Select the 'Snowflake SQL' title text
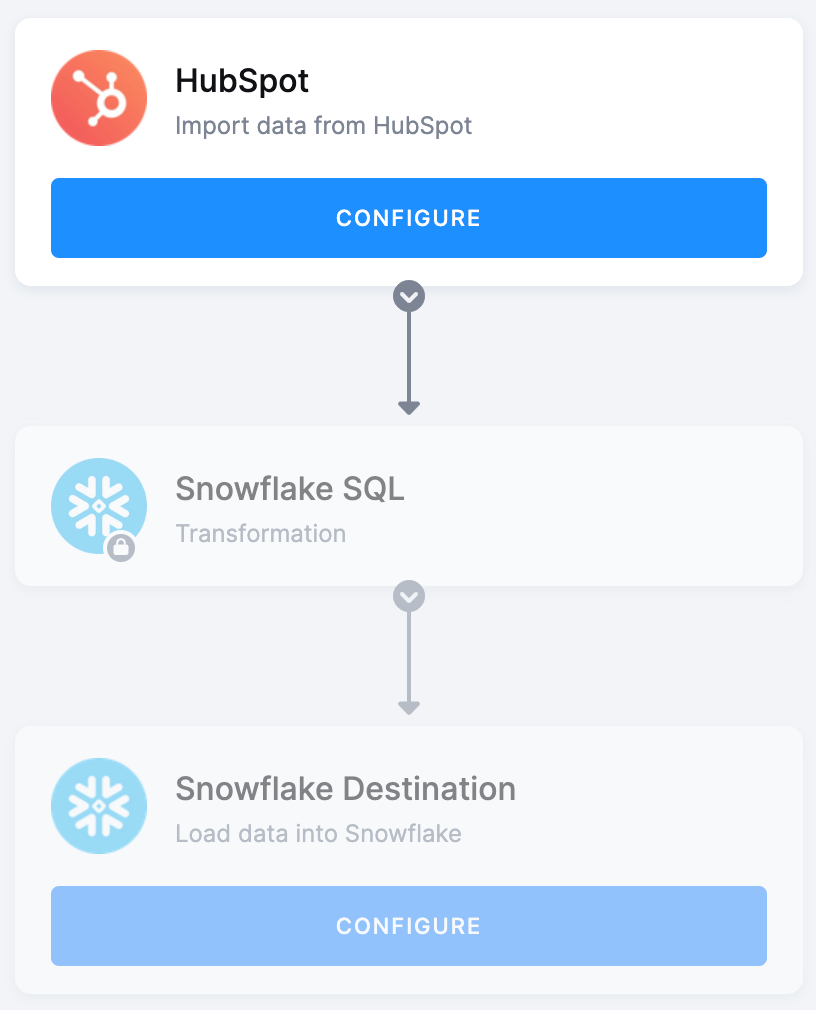Screen dimensions: 816x1010 290,489
